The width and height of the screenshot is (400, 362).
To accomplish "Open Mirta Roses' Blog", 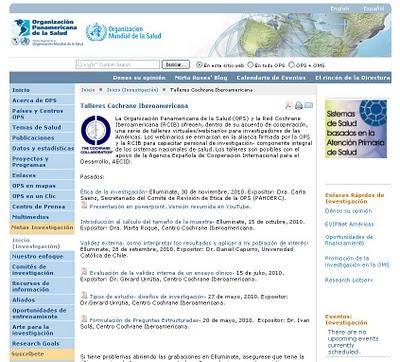I will (x=201, y=78).
